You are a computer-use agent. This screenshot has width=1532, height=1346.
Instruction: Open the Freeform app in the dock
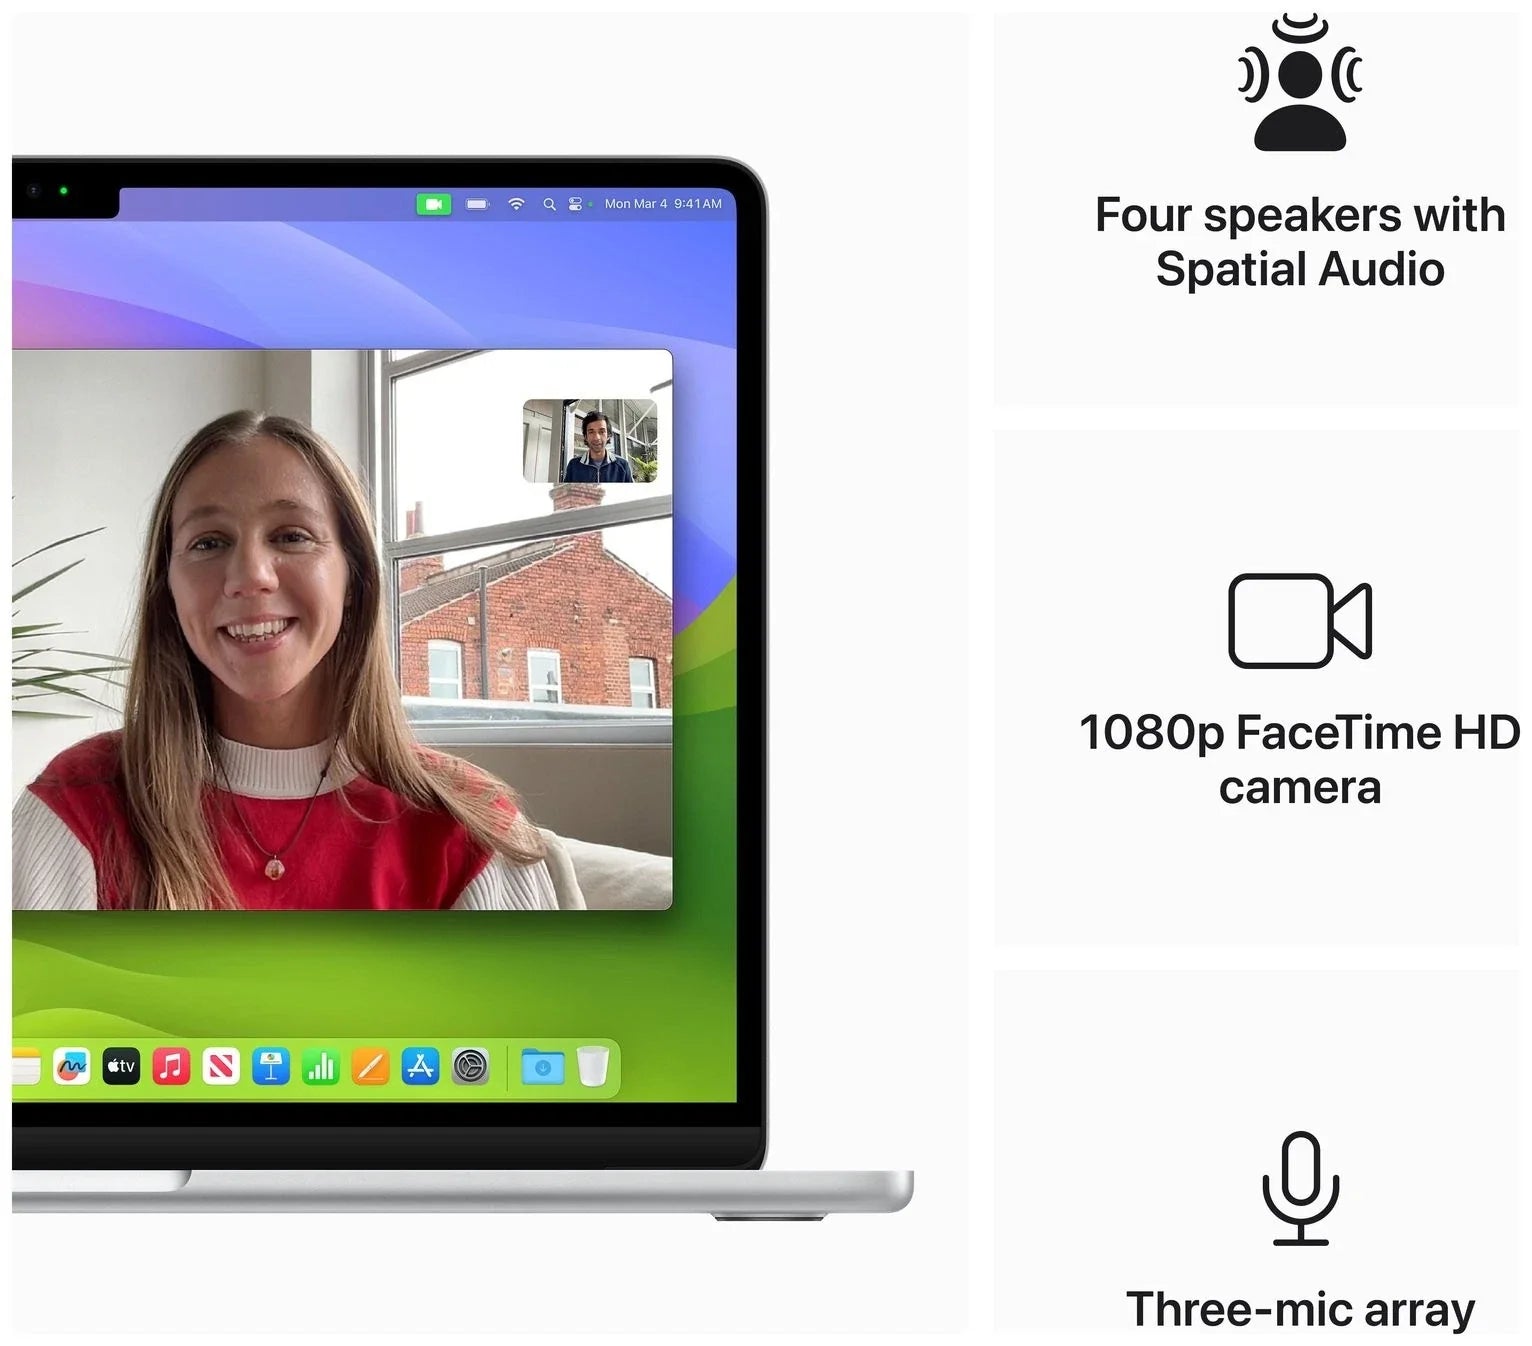[x=71, y=1067]
